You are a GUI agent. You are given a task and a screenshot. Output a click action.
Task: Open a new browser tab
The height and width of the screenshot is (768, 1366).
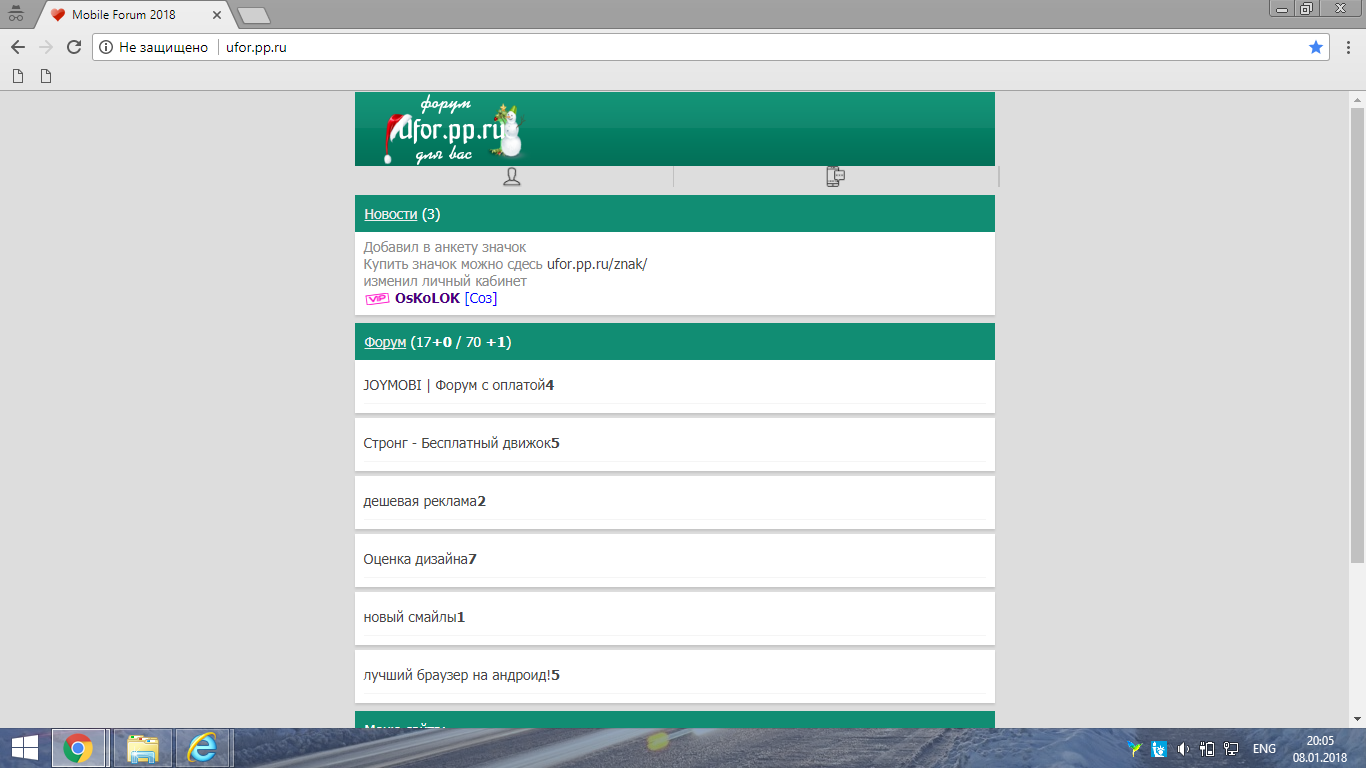[254, 15]
